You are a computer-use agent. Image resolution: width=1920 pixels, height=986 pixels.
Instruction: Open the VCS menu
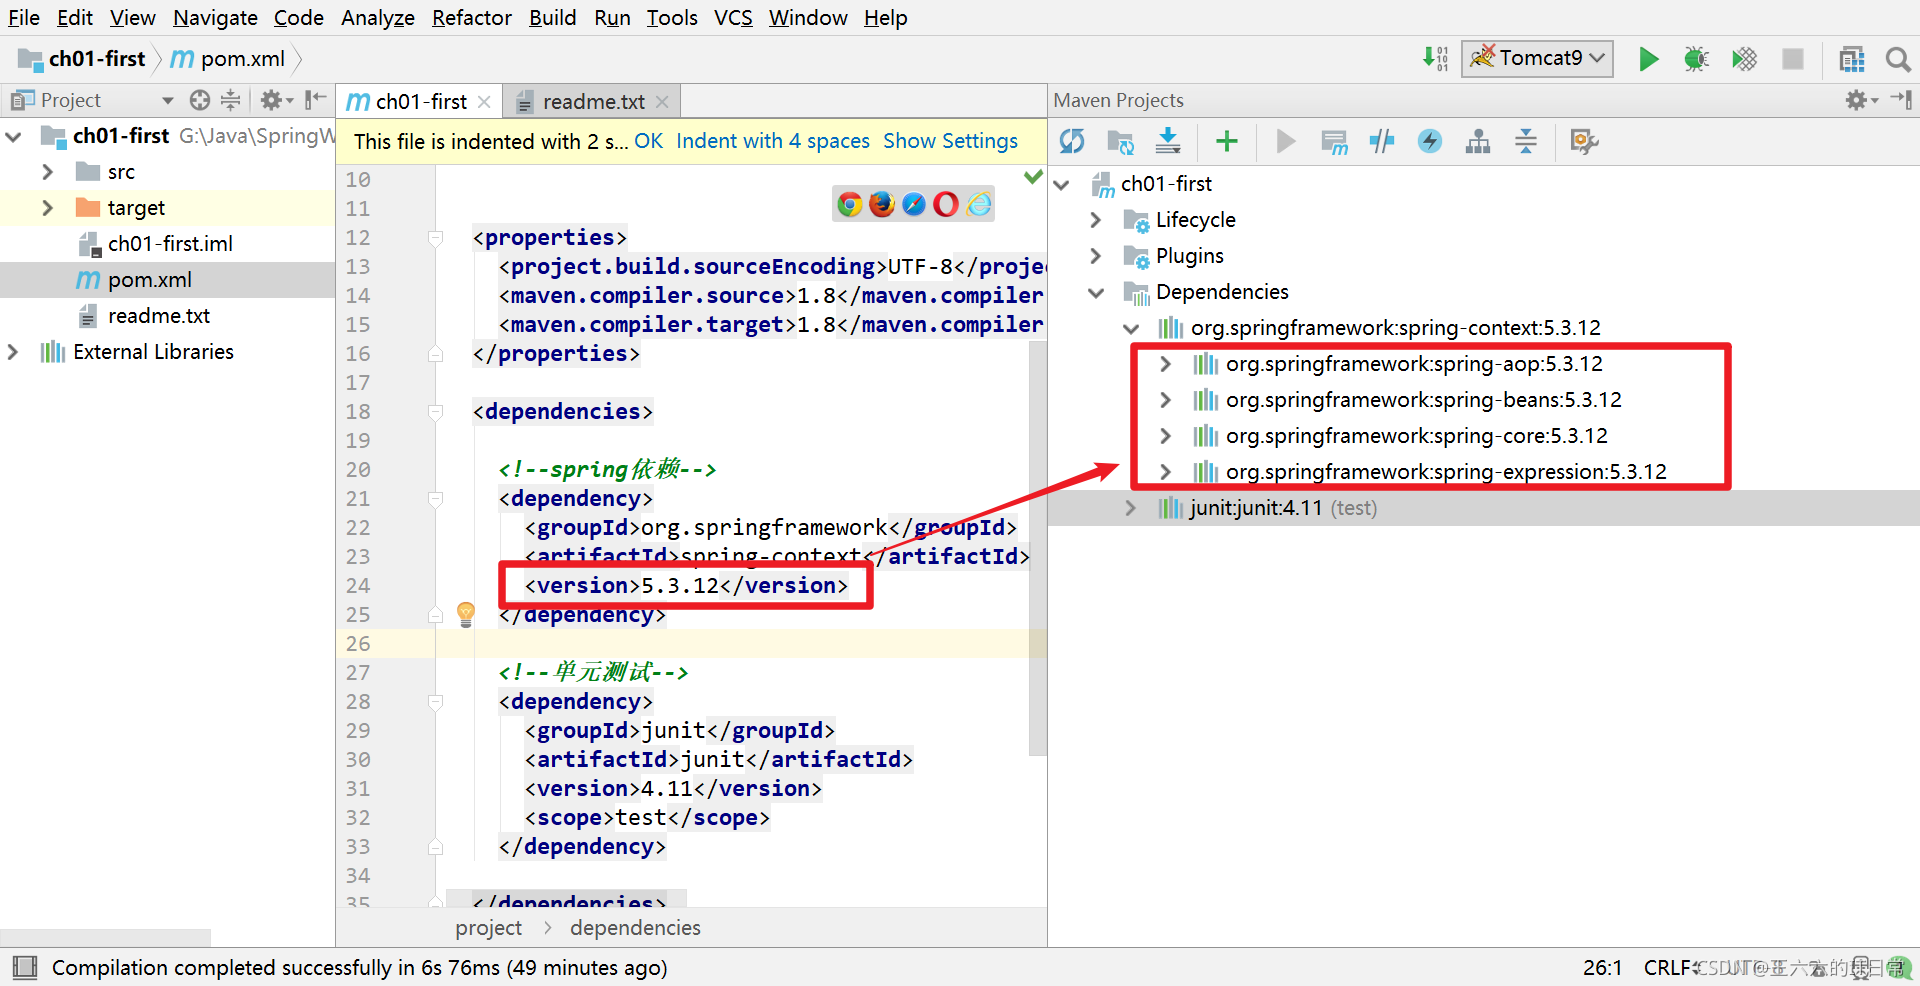pos(733,18)
